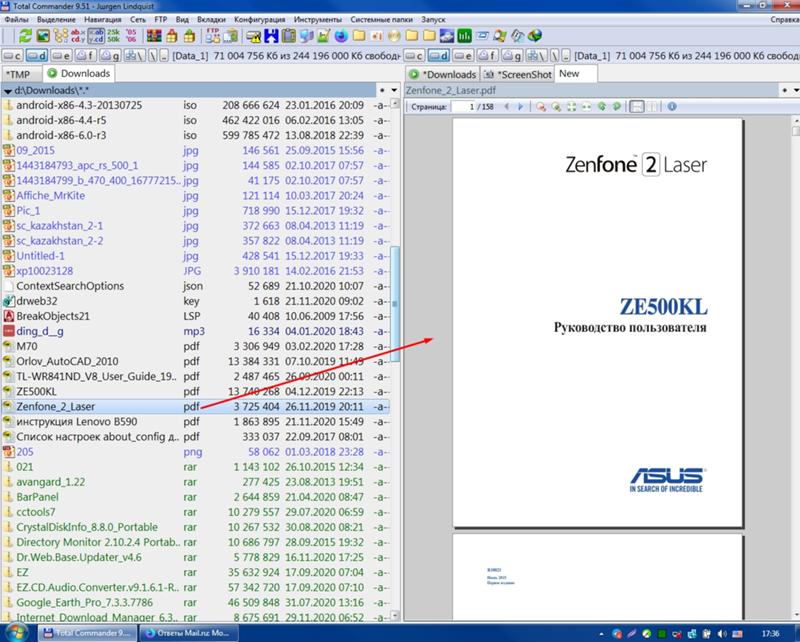This screenshot has width=800, height=642.
Task: Click left file list scroll down arrow
Action: click(394, 616)
